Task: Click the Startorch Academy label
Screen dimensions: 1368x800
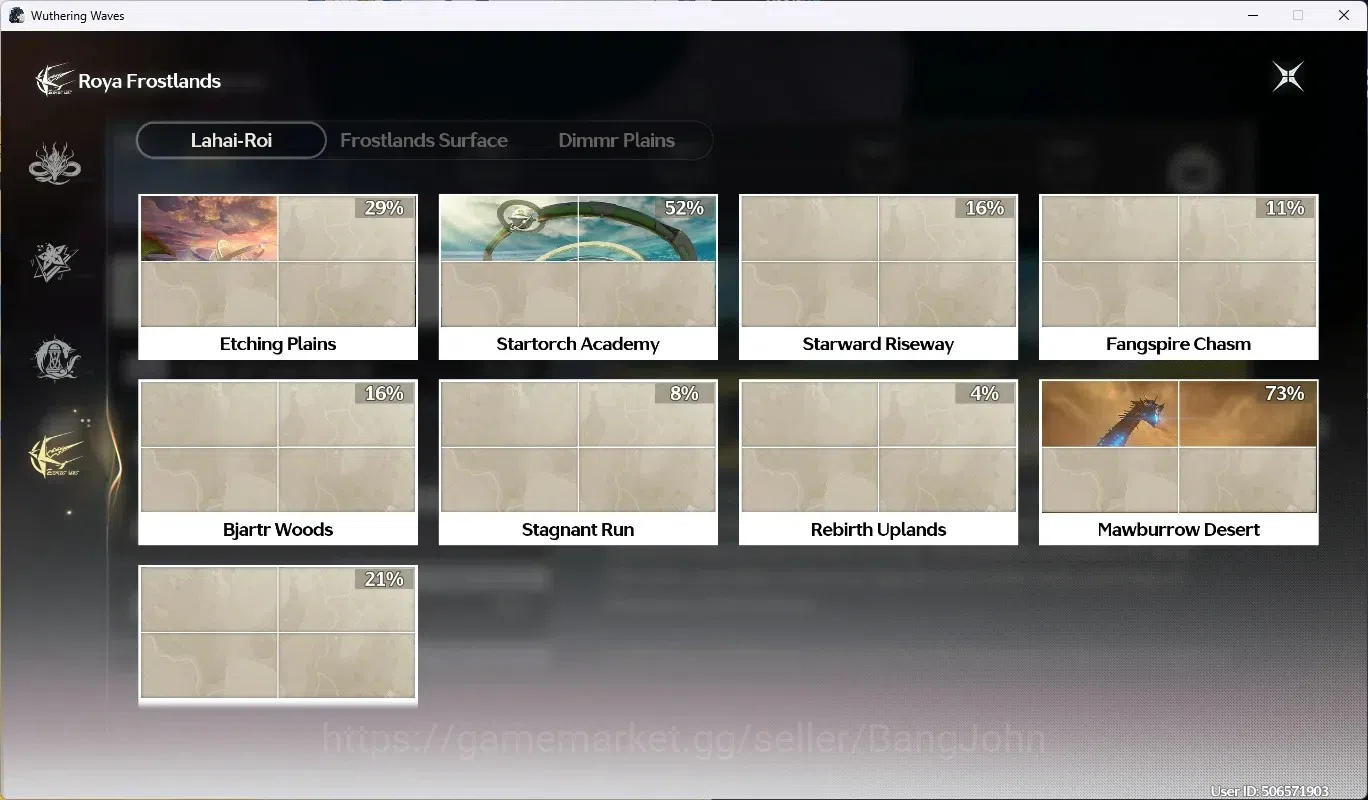Action: 578,344
